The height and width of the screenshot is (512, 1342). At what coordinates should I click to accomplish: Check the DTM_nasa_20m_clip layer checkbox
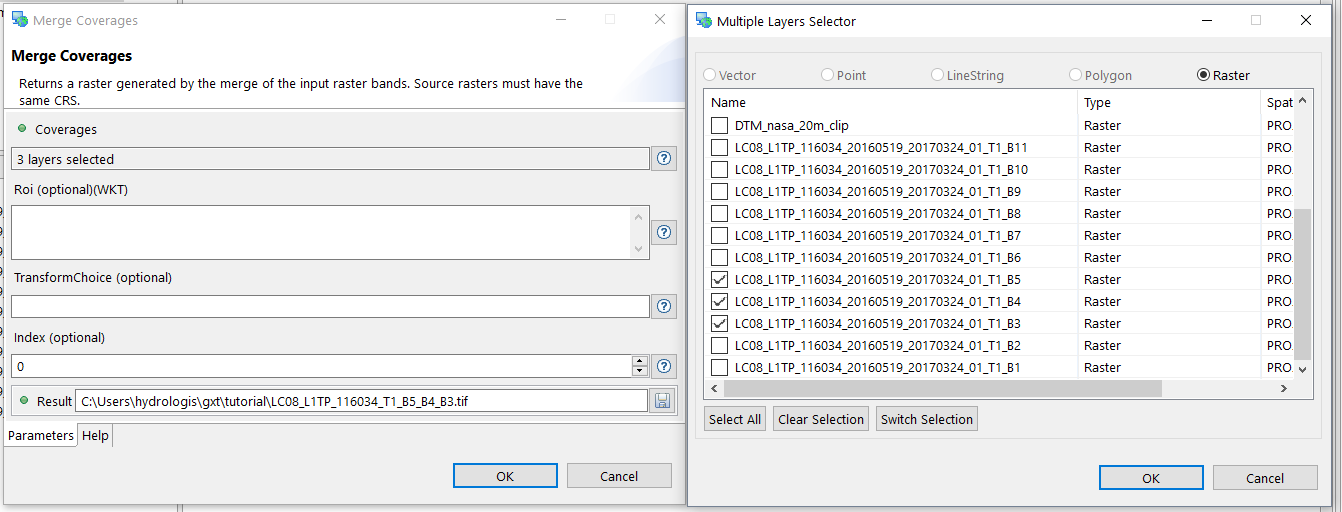pos(719,126)
